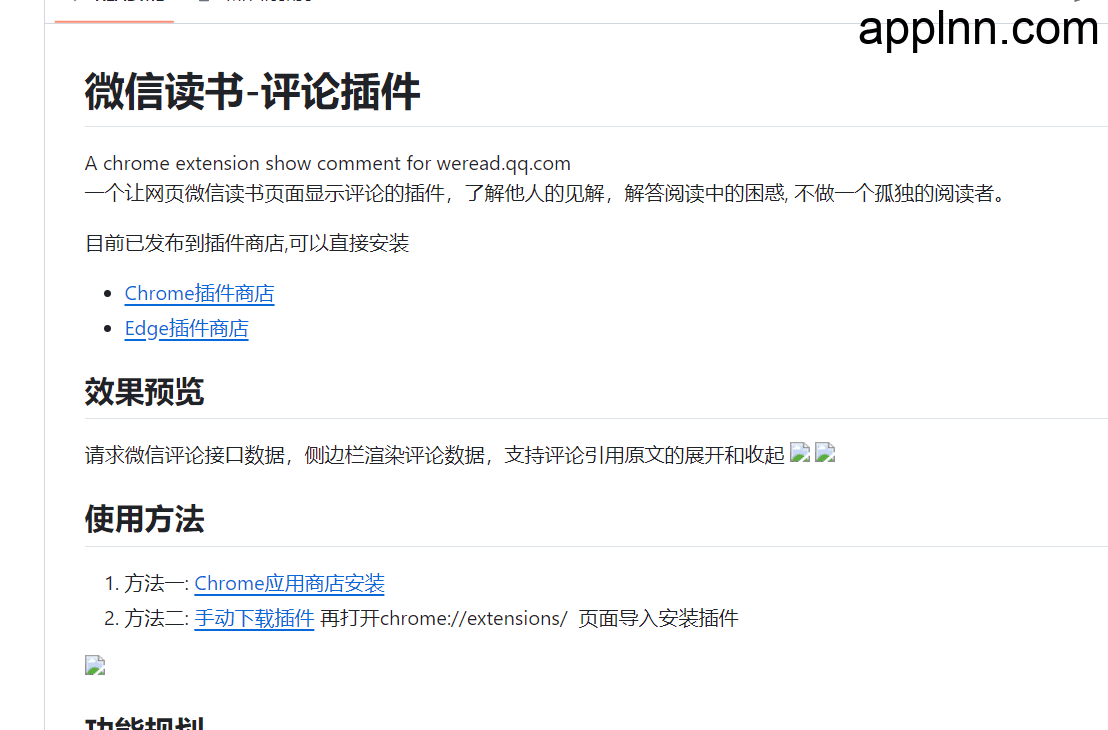Click the second broken preview image placeholder
This screenshot has height=730, width=1108.
pos(825,452)
